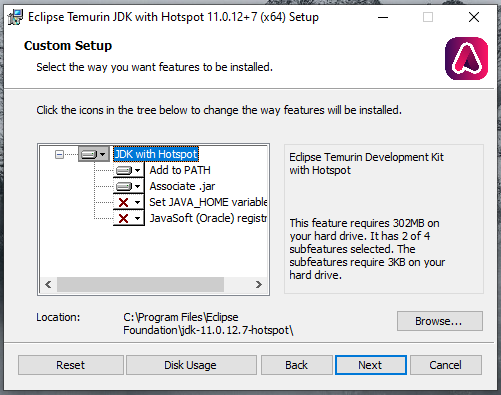Click the Adoptium logo icon
The height and width of the screenshot is (395, 501).
point(466,58)
